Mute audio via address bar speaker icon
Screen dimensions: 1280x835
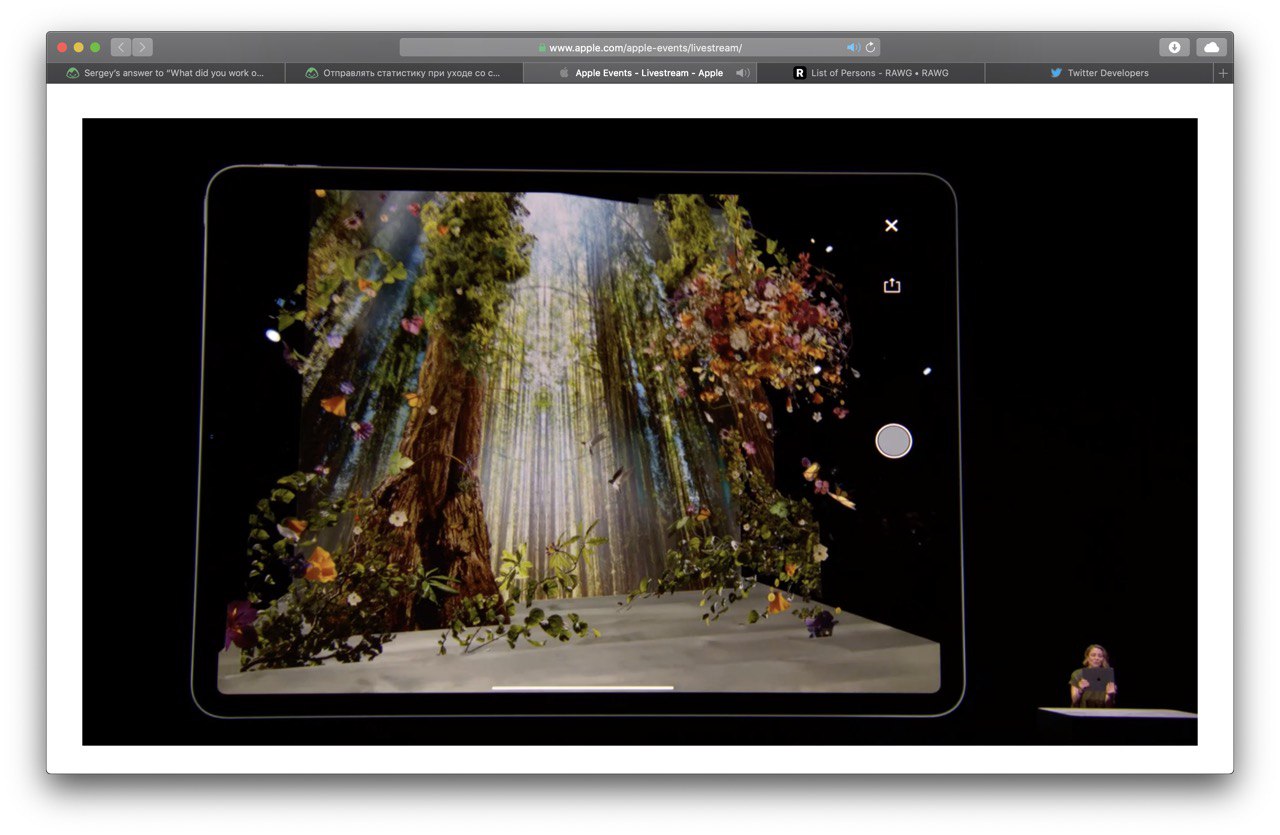[853, 47]
